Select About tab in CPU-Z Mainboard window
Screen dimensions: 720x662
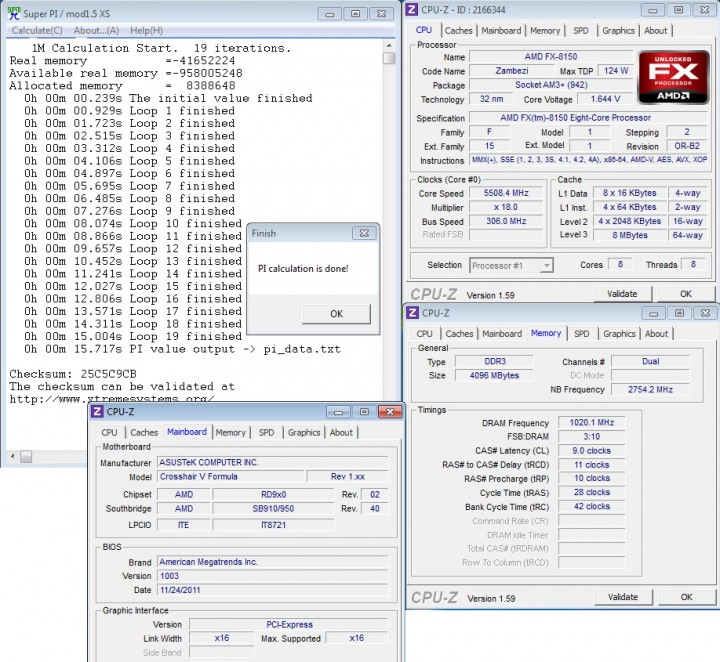coord(341,432)
